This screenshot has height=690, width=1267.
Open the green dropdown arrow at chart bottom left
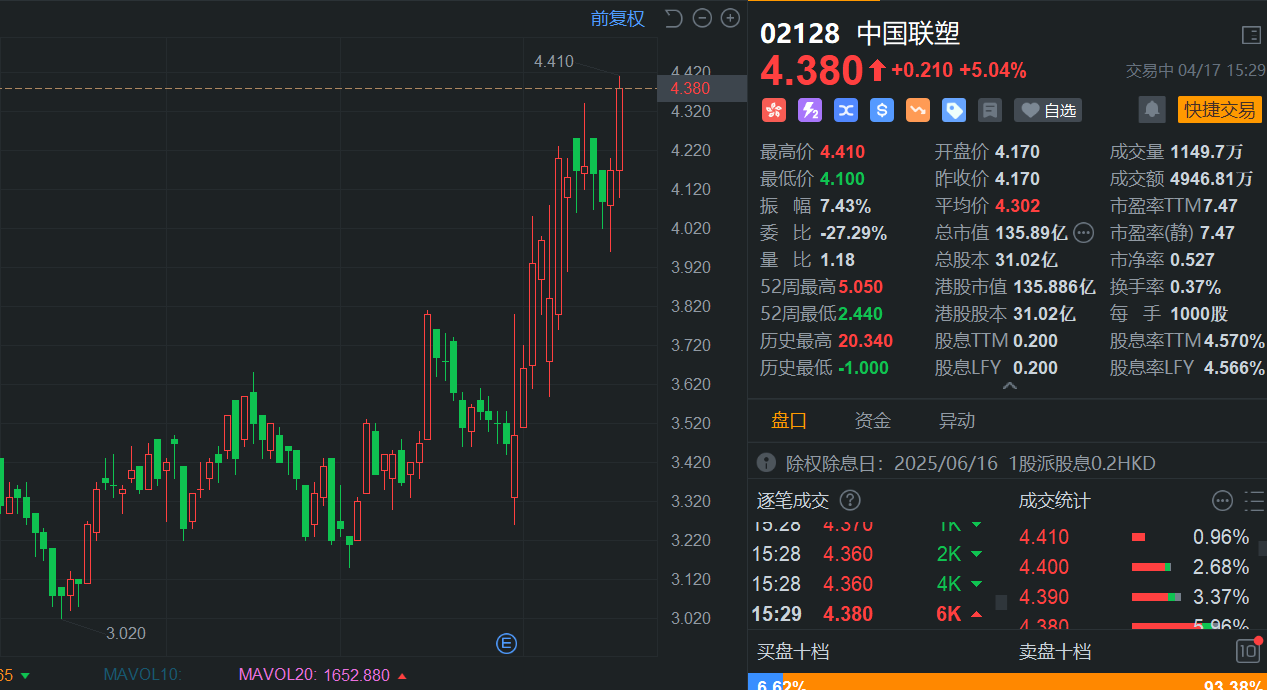click(x=25, y=675)
